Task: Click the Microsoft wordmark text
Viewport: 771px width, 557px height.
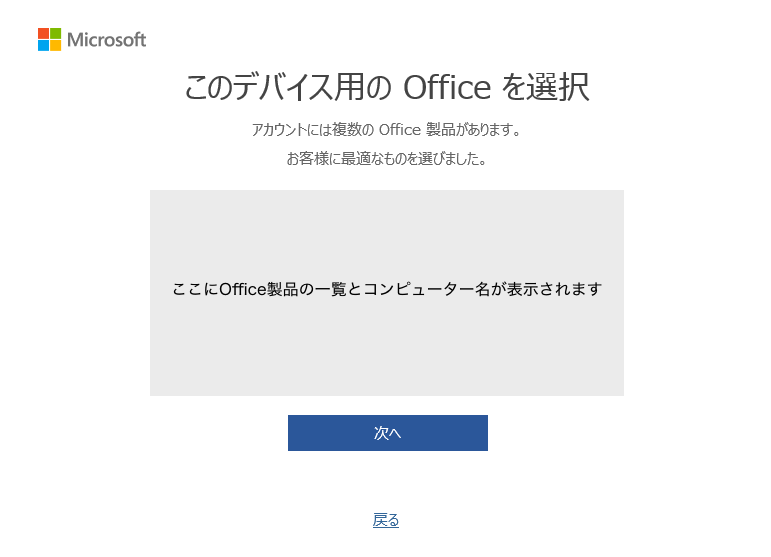Action: click(x=107, y=40)
